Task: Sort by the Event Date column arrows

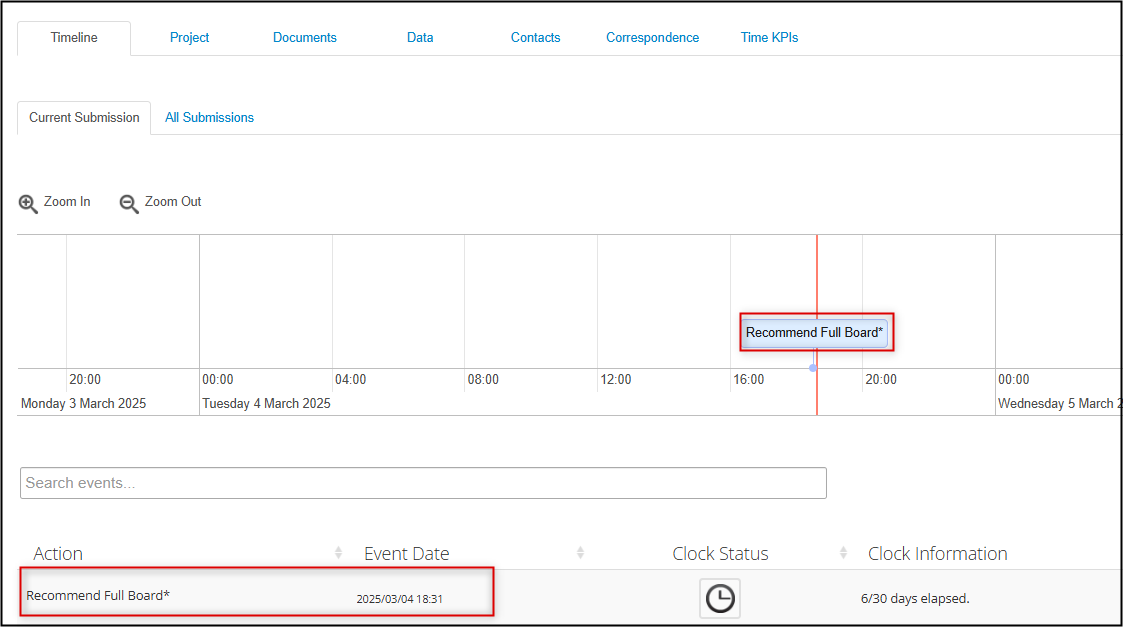Action: 580,552
